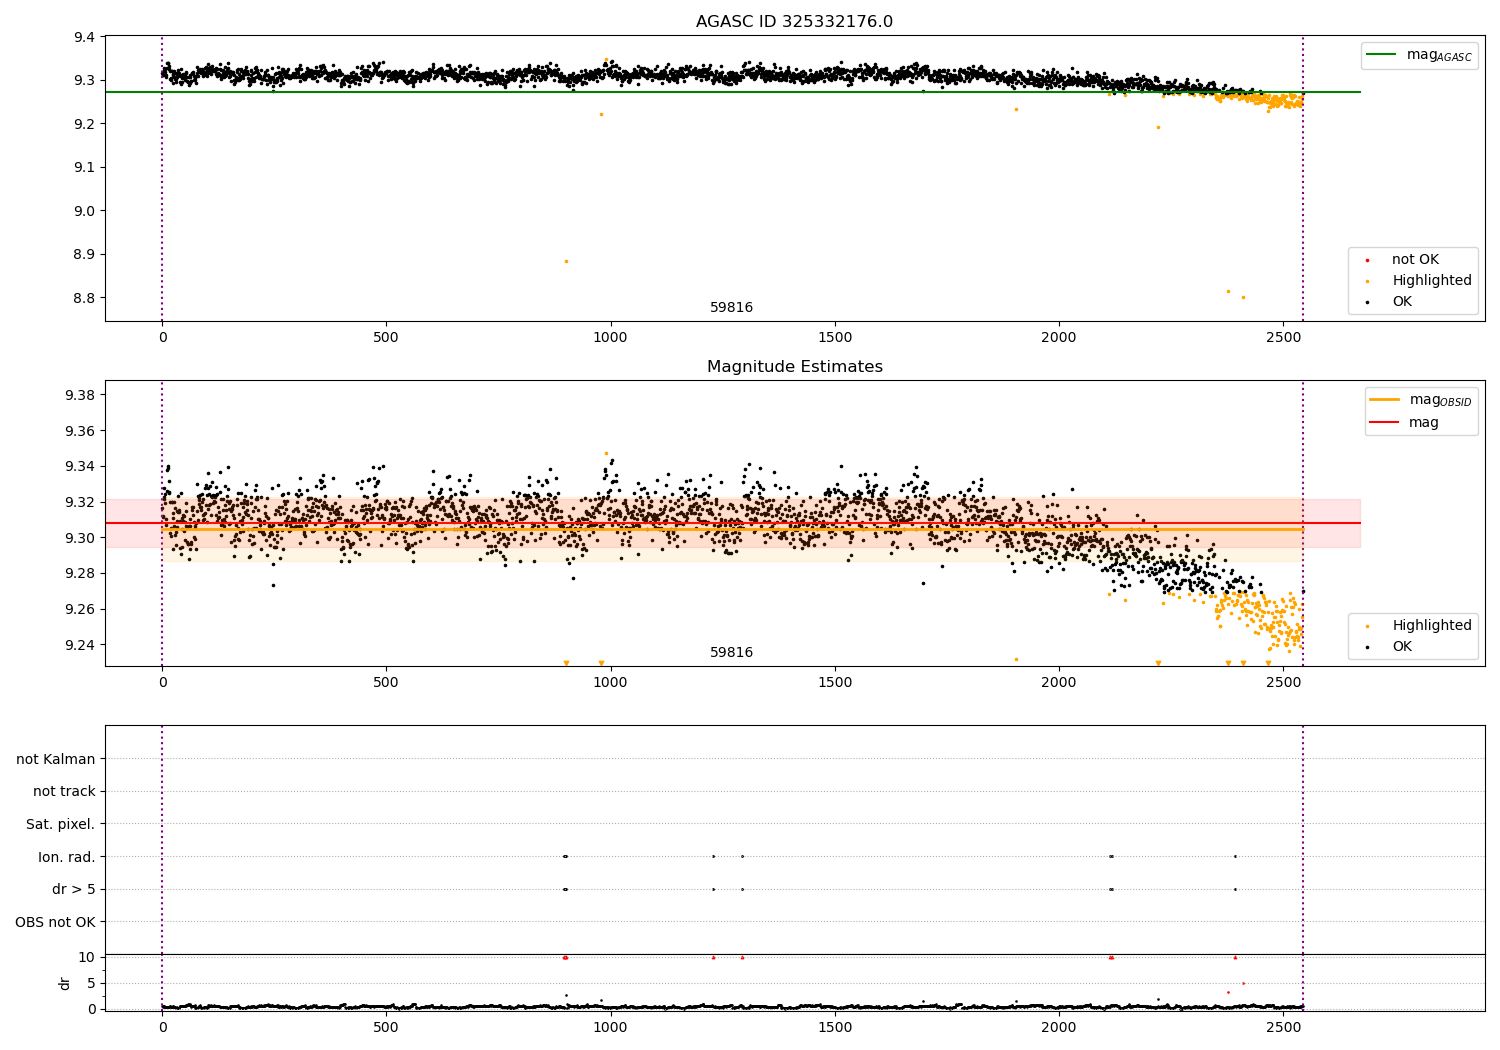Click the 'not track' axis label
The width and height of the screenshot is (1500, 1050).
[x=64, y=792]
